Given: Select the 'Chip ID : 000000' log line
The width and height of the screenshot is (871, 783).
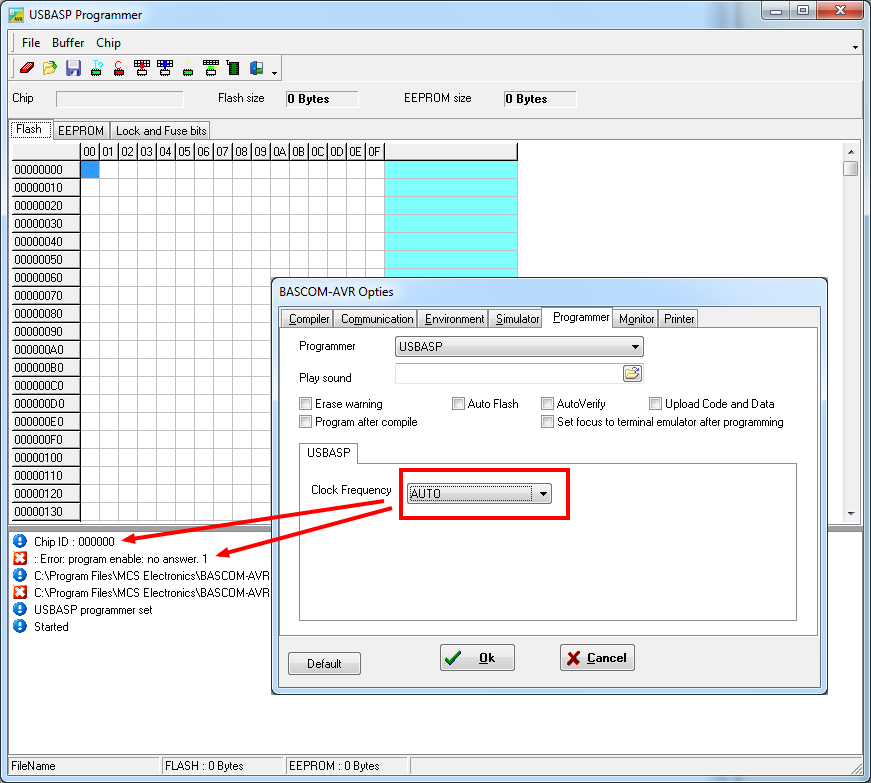Looking at the screenshot, I should 74,541.
